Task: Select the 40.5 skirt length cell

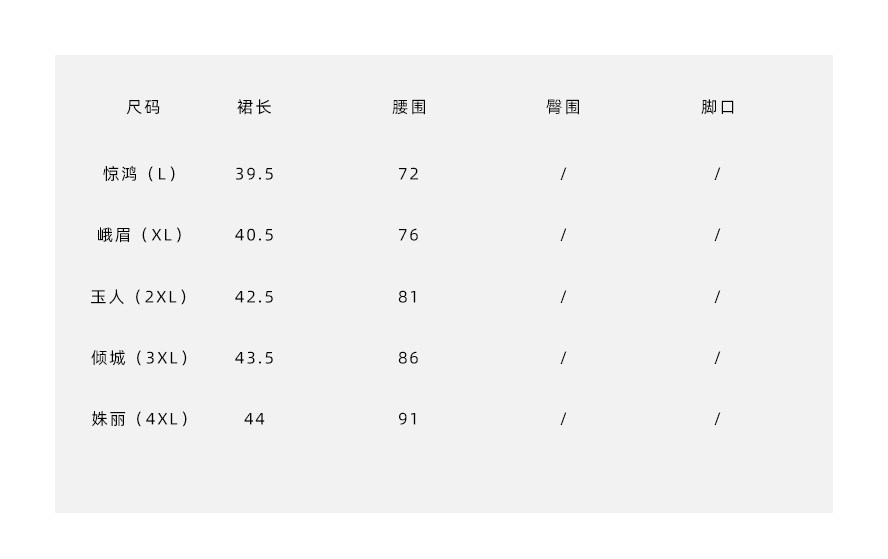Action: pyautogui.click(x=254, y=235)
